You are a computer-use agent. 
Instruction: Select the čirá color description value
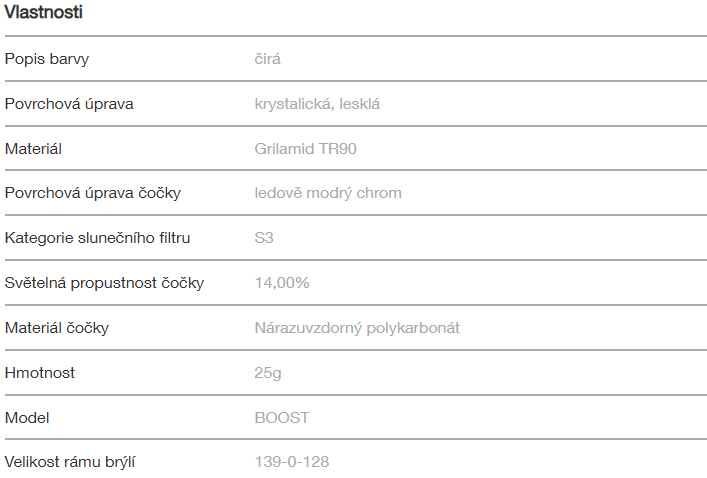tap(267, 59)
